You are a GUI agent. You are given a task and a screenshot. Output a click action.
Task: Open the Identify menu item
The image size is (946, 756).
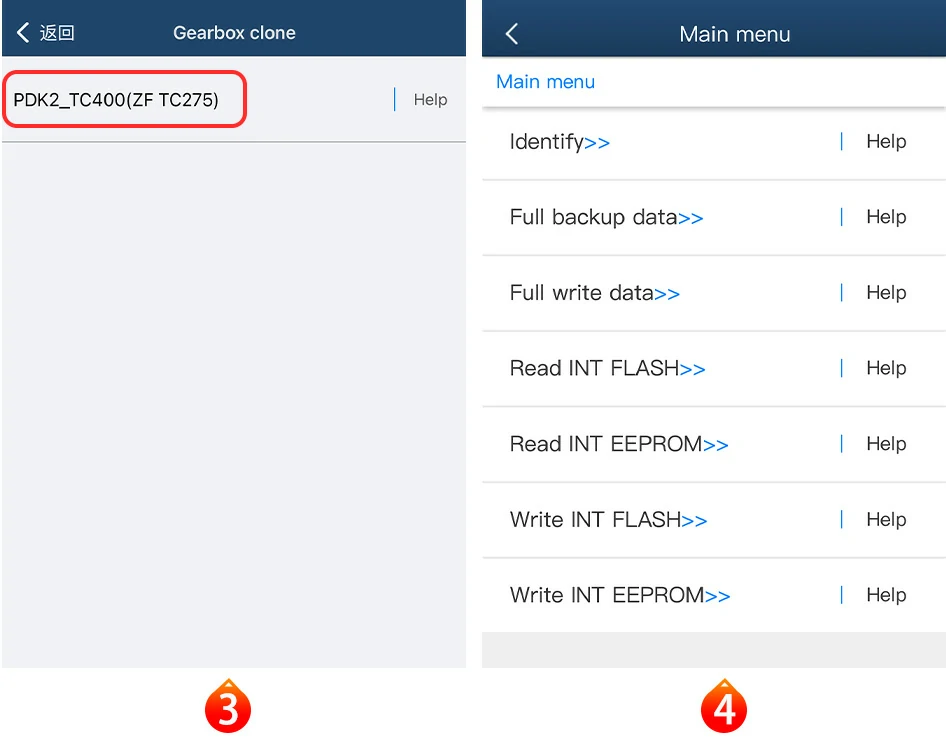(x=559, y=142)
